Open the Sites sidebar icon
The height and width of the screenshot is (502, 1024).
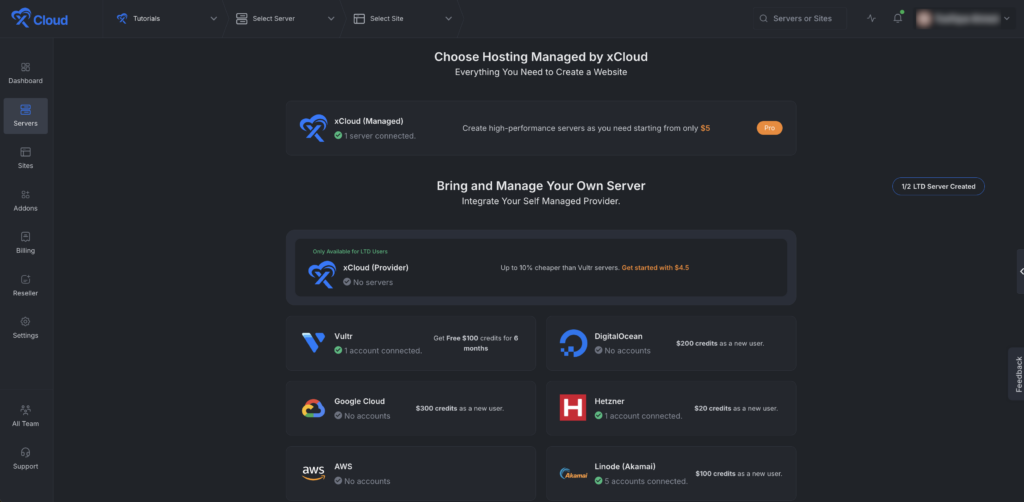click(x=25, y=152)
